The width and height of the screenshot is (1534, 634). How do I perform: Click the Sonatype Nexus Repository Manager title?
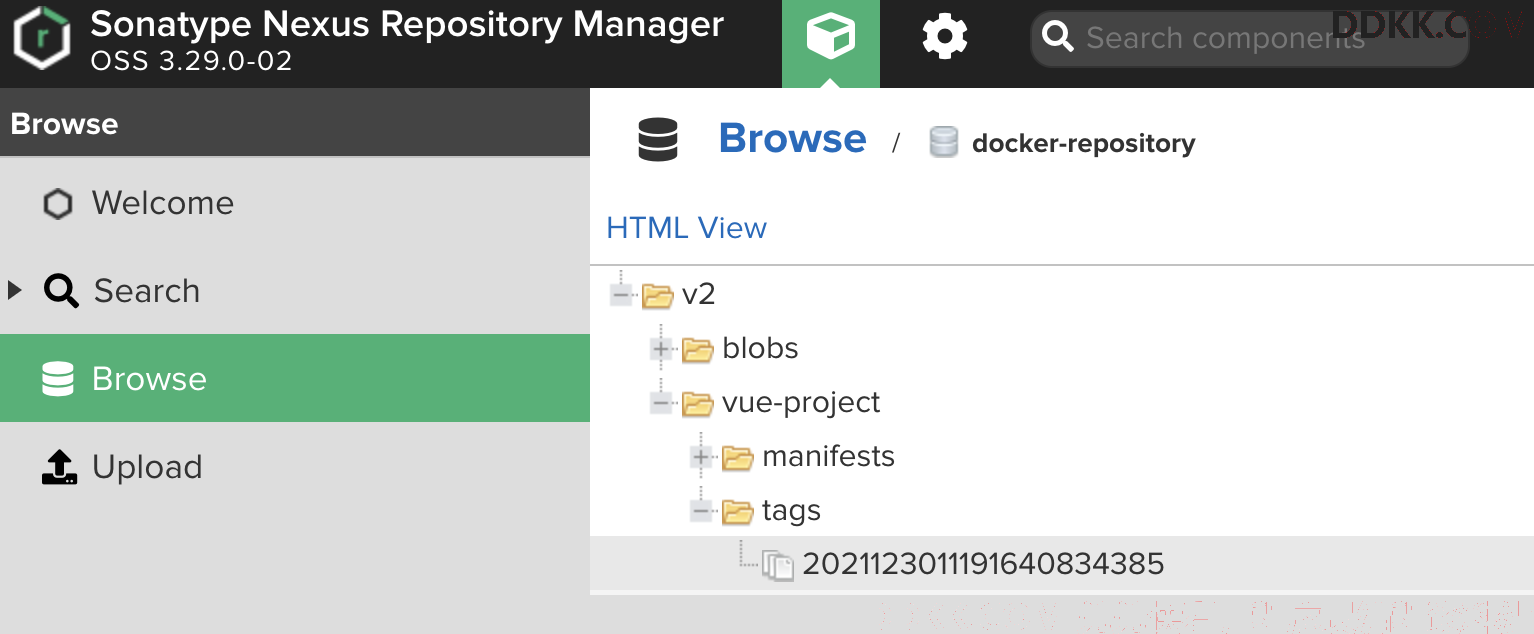tap(406, 24)
